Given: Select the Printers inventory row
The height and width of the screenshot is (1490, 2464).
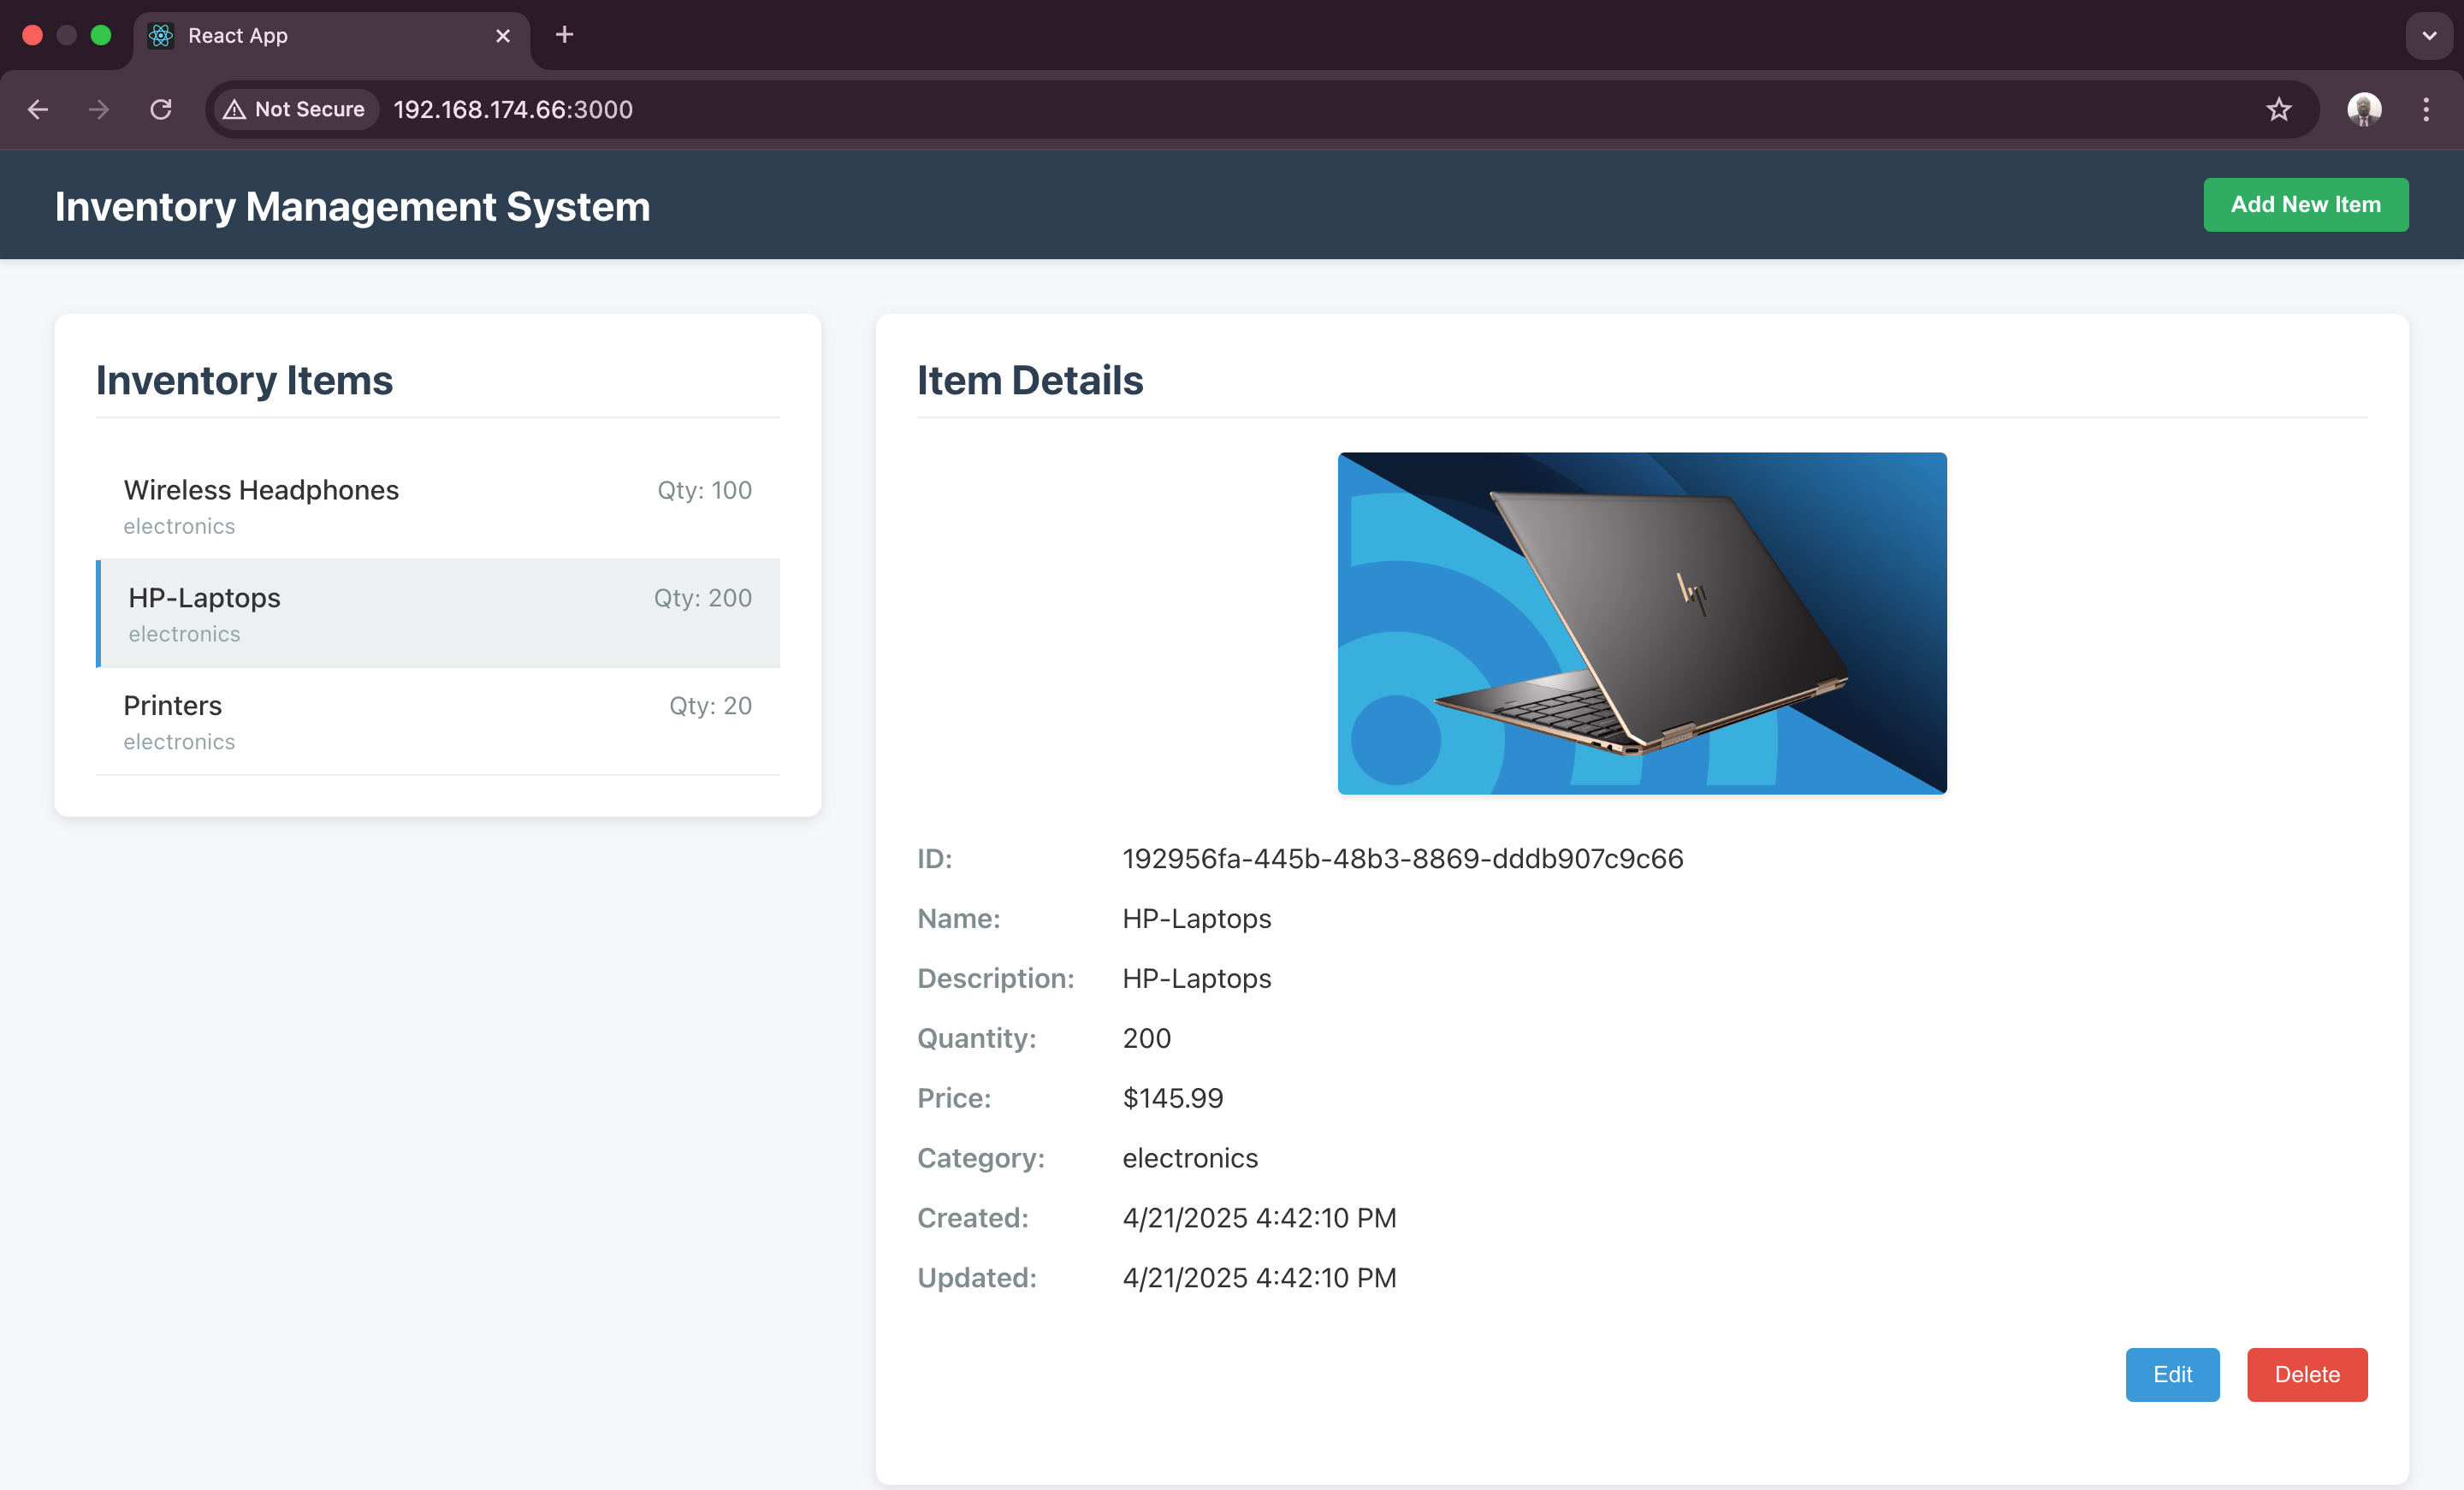Looking at the screenshot, I should tap(437, 721).
